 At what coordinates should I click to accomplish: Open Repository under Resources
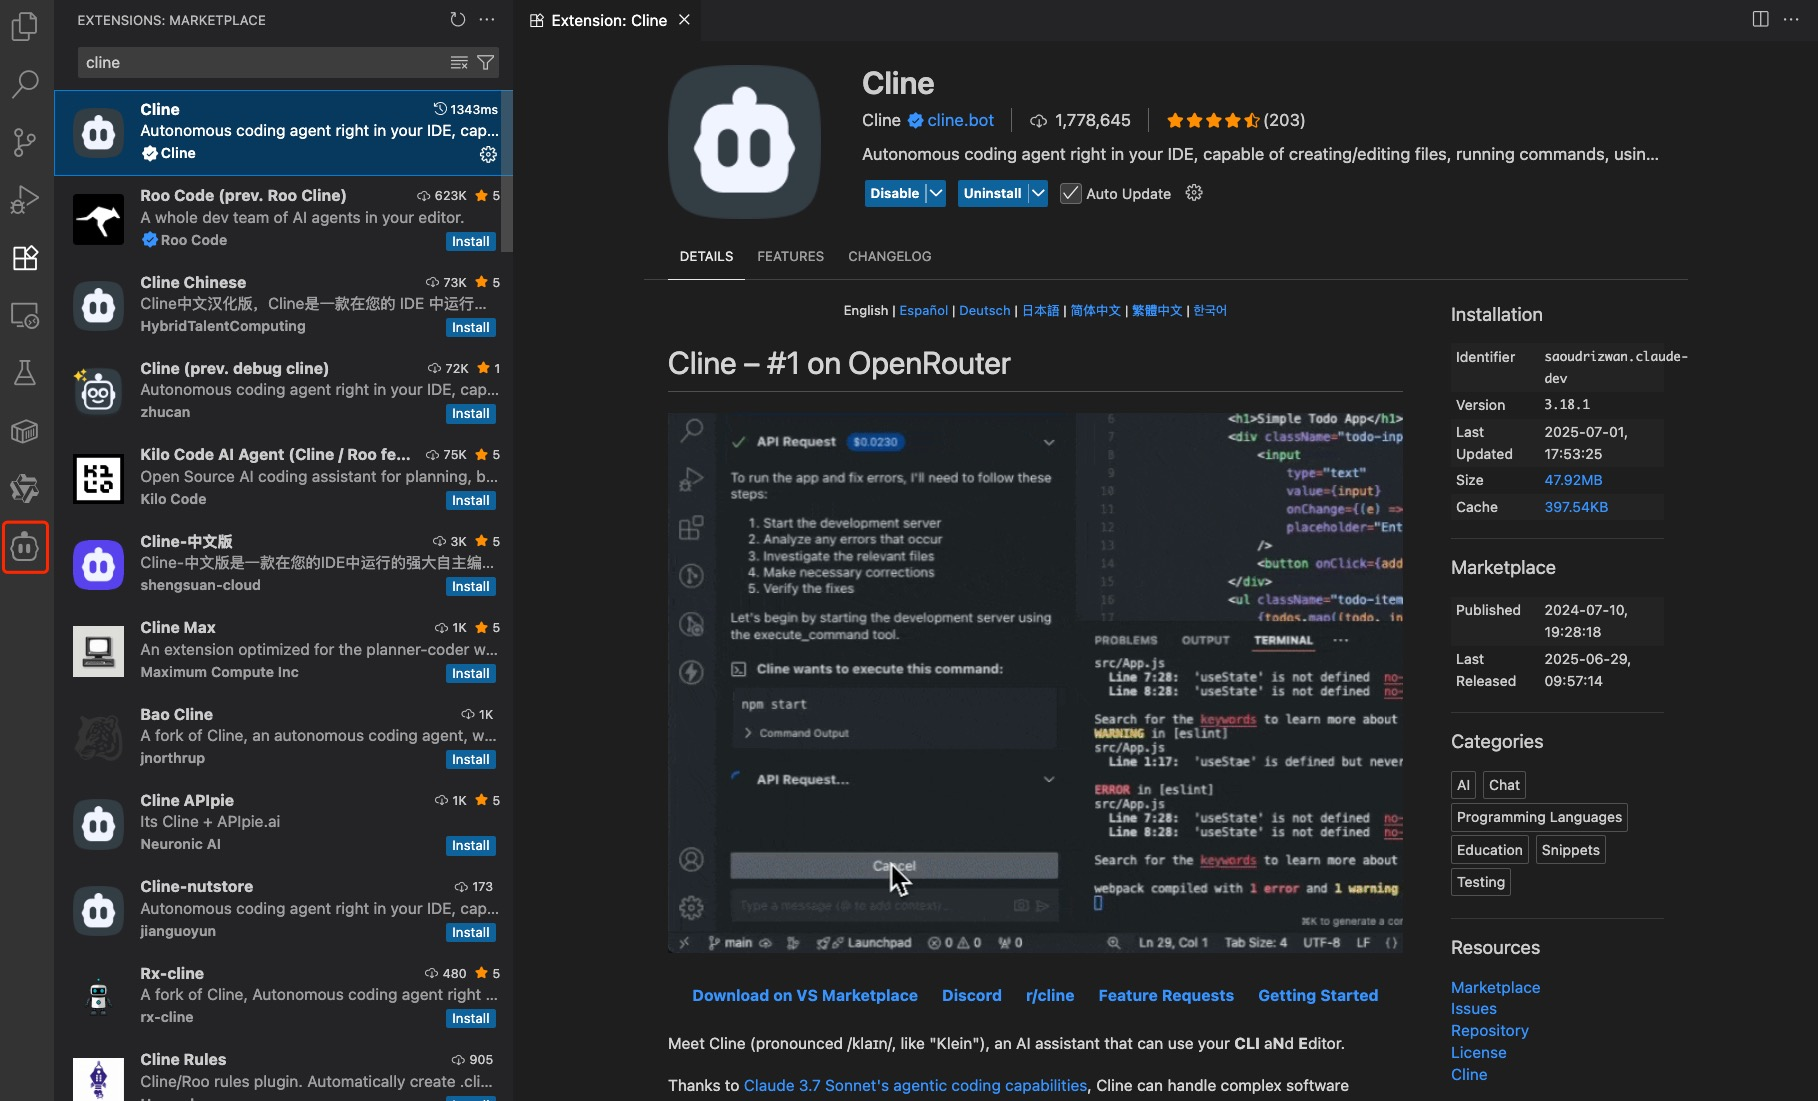[1489, 1030]
